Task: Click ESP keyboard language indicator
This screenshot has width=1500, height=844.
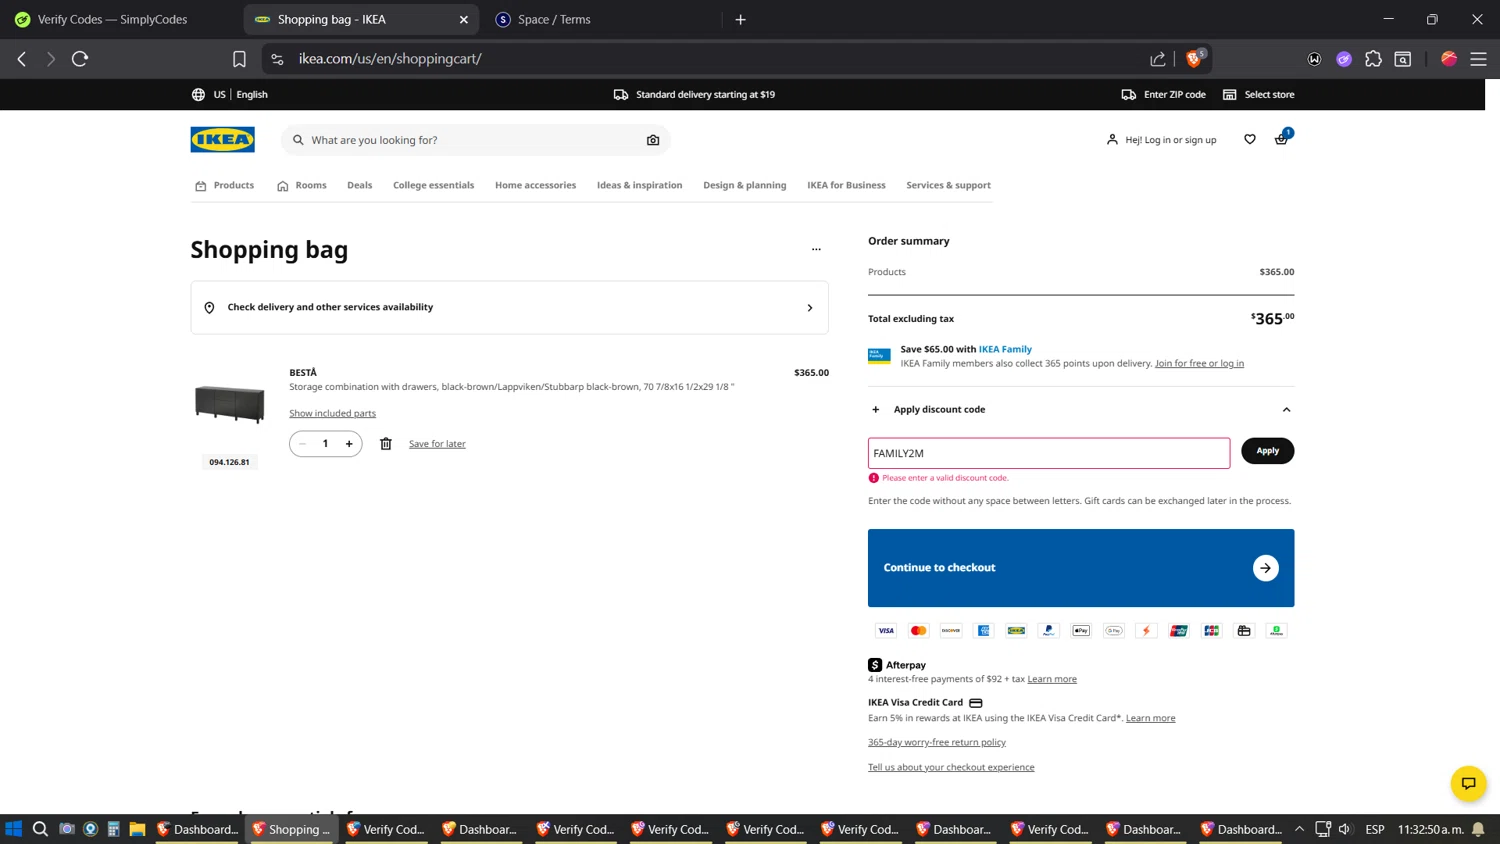Action: tap(1375, 829)
